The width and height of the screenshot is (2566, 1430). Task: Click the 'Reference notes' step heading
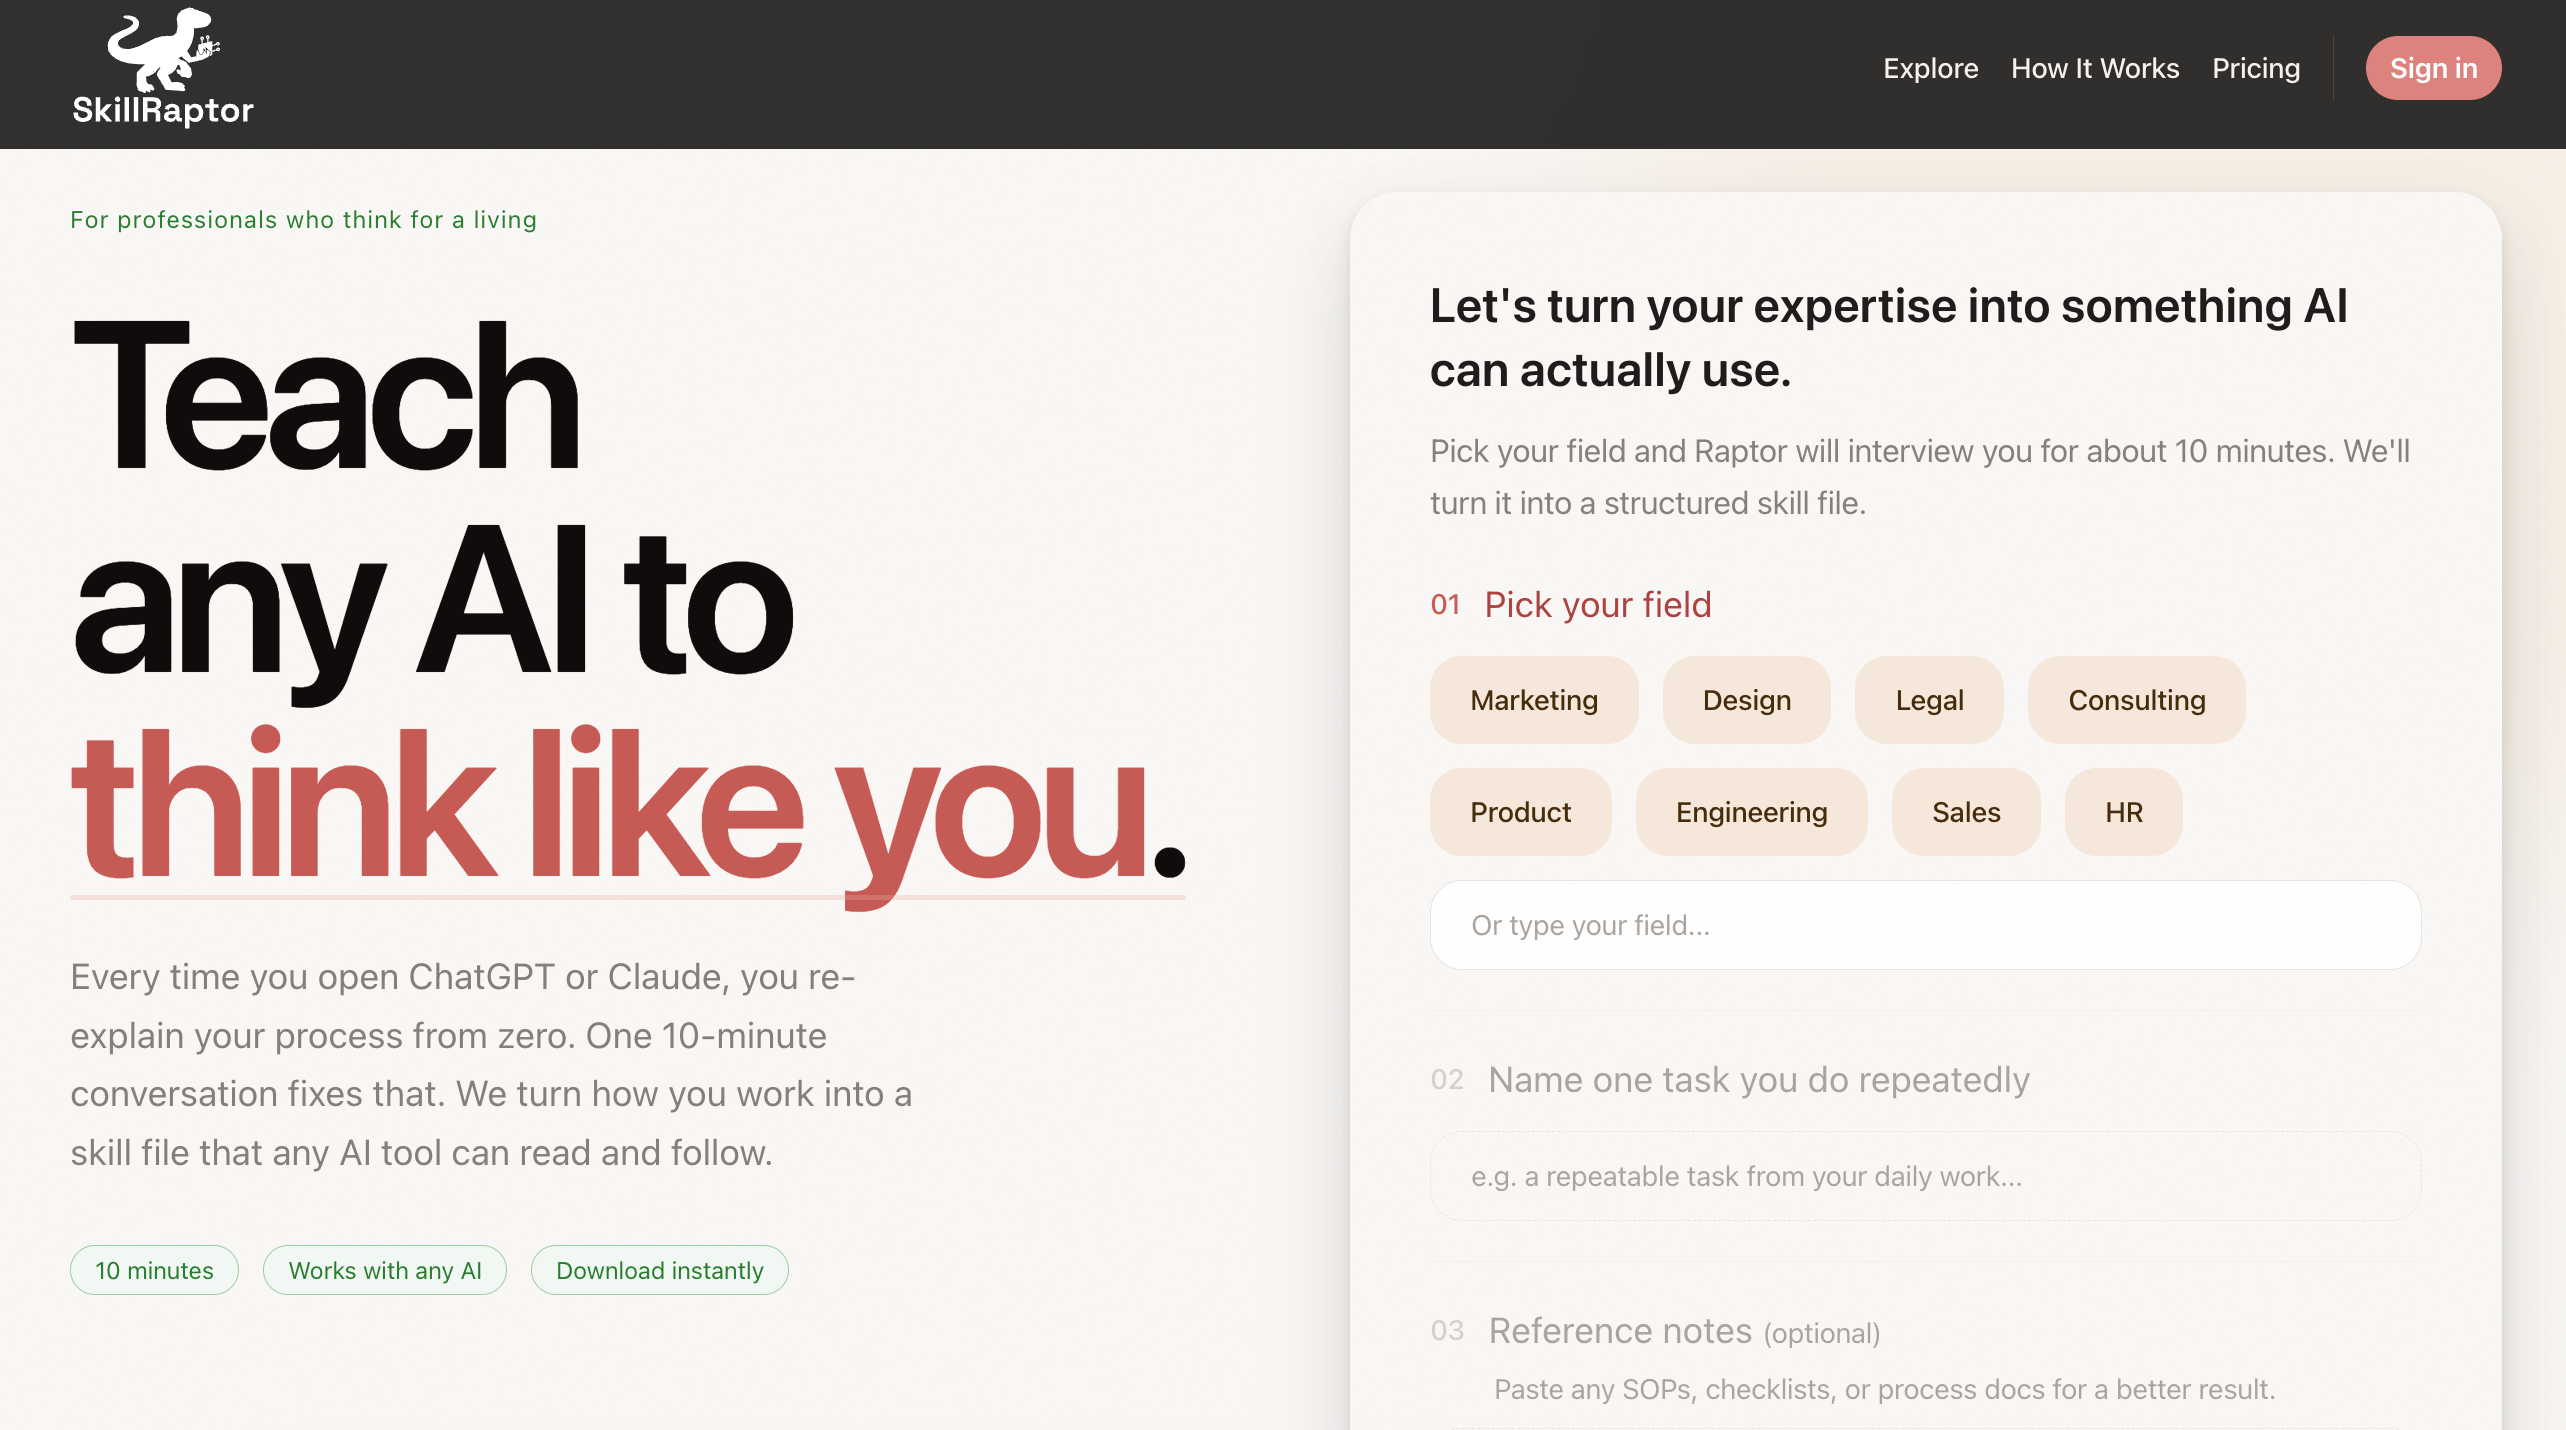[1620, 1331]
